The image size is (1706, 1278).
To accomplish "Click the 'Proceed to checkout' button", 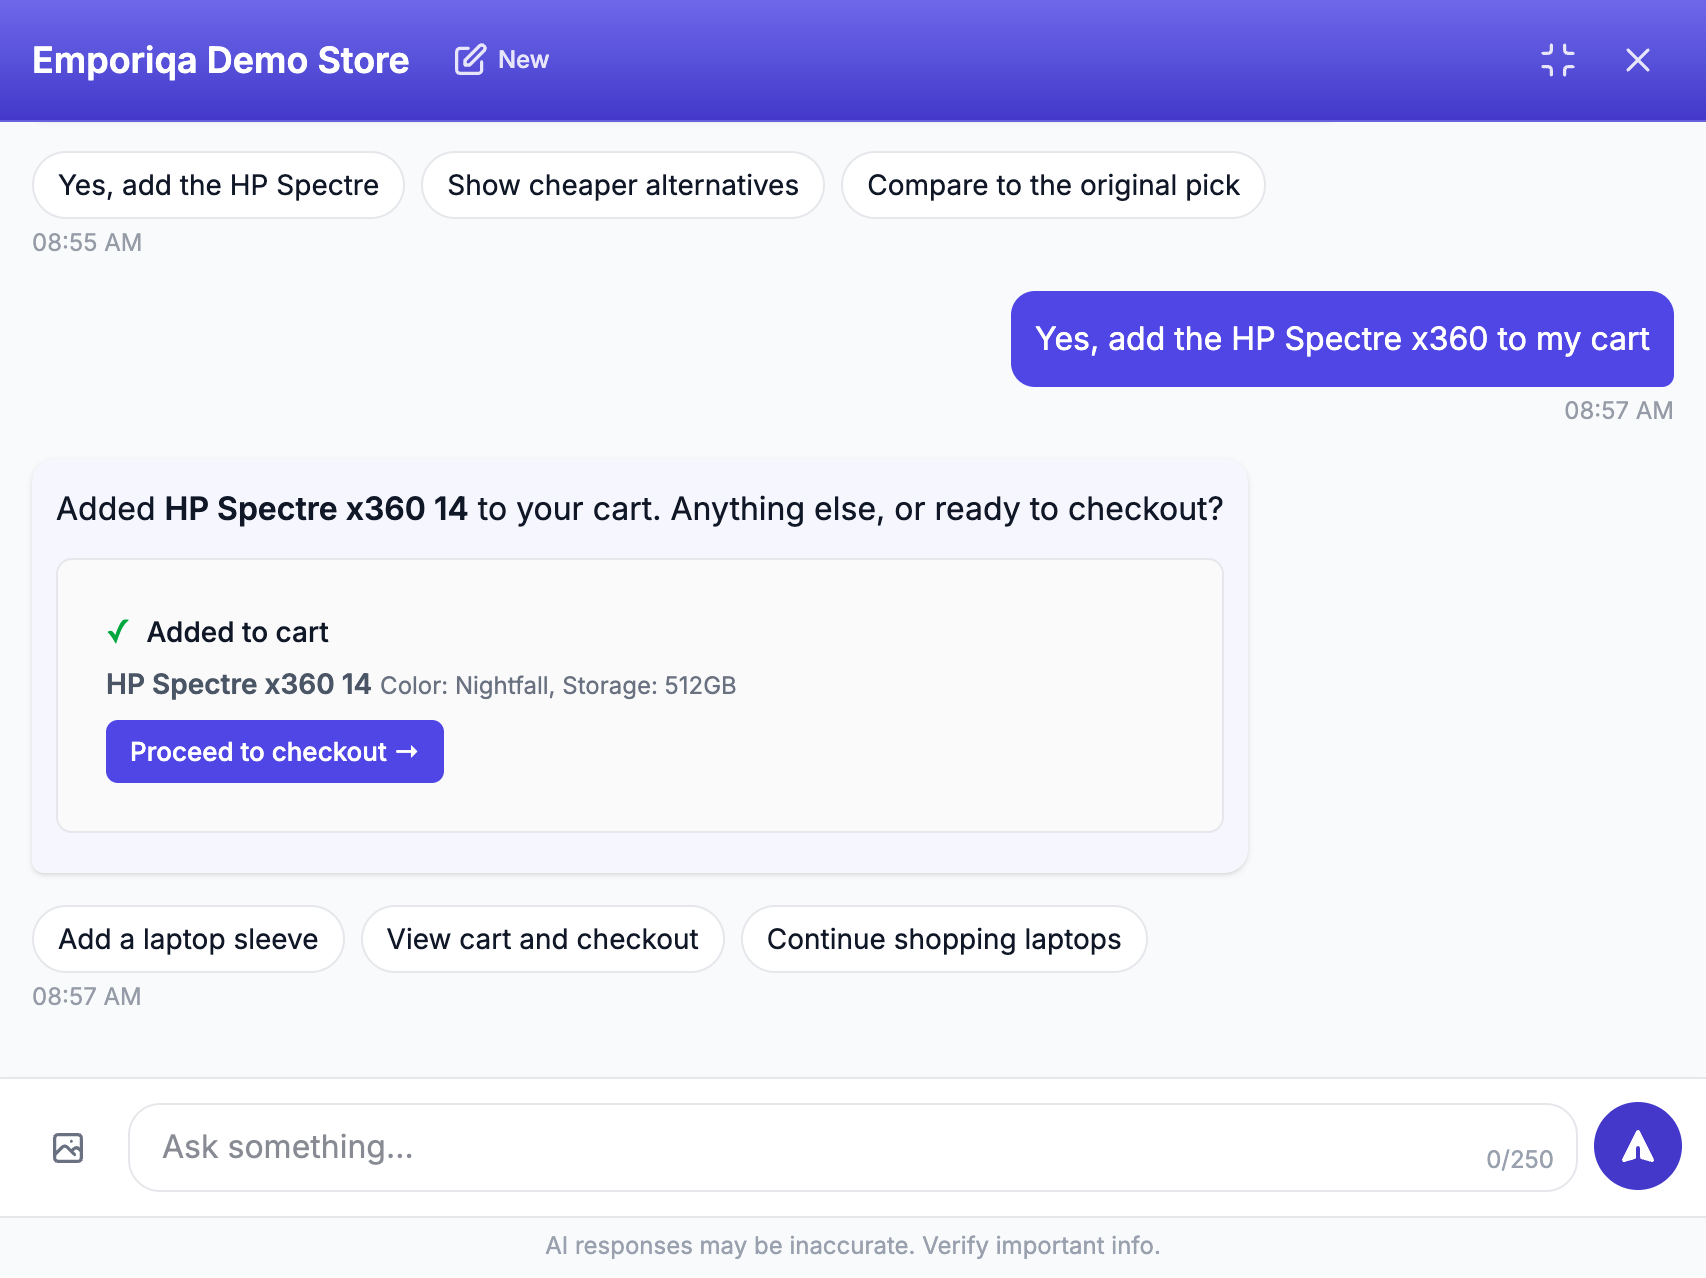I will pyautogui.click(x=275, y=751).
